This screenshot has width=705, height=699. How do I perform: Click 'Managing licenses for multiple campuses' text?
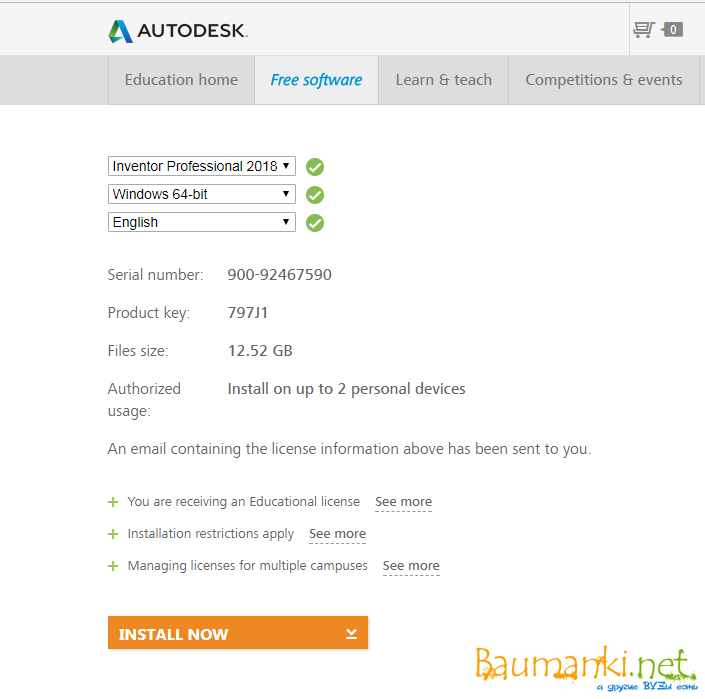(247, 565)
